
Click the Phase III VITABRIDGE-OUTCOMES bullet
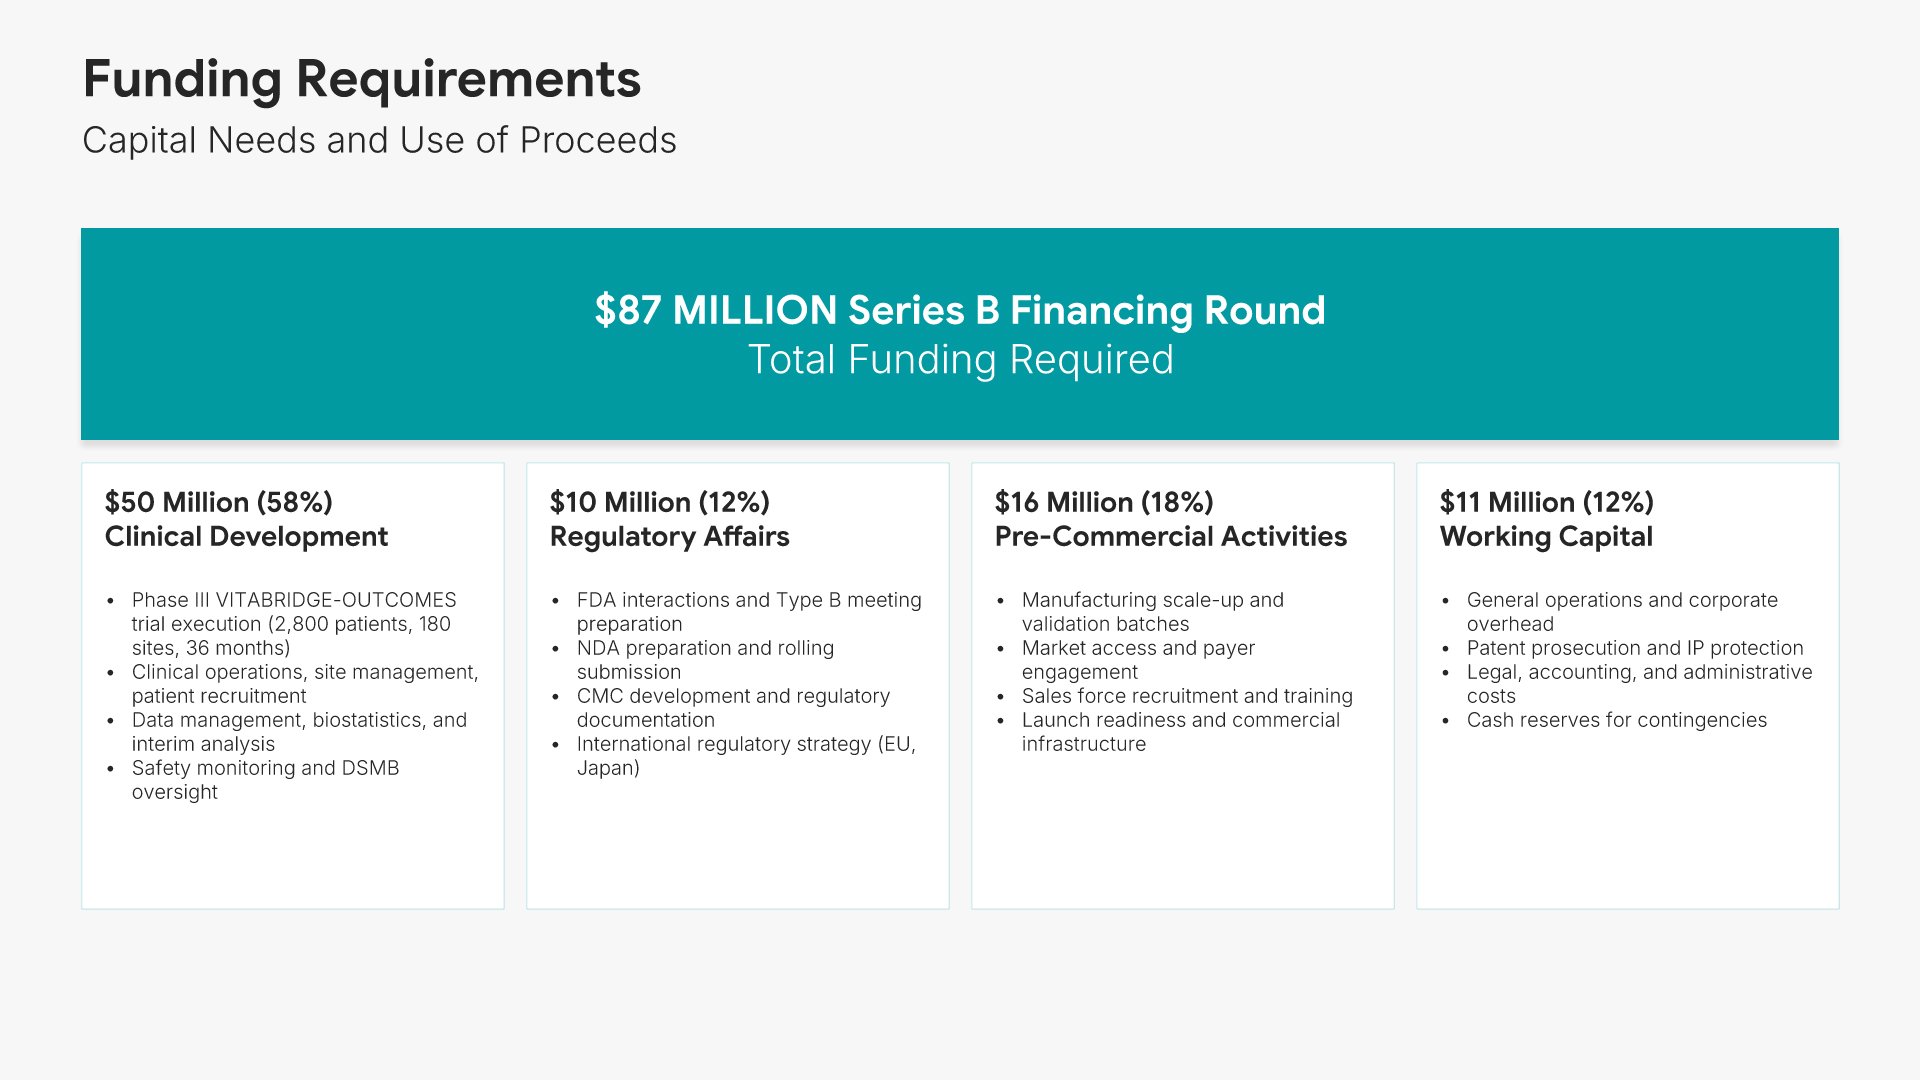(x=293, y=624)
